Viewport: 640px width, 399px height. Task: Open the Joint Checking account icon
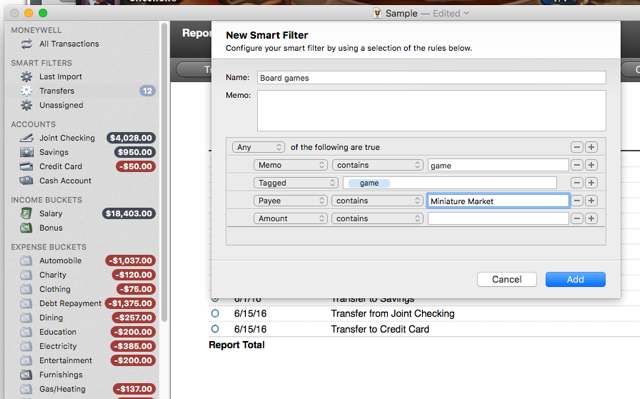pyautogui.click(x=27, y=138)
